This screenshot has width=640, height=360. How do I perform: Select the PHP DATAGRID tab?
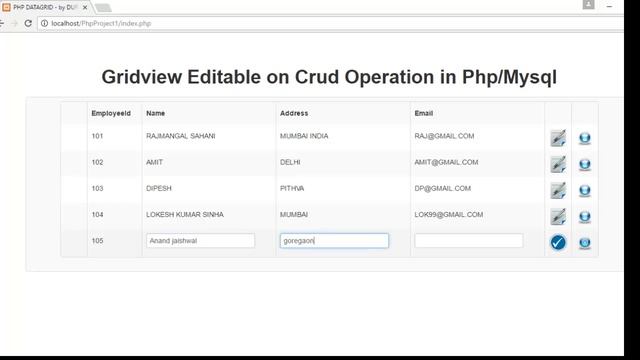pyautogui.click(x=45, y=7)
